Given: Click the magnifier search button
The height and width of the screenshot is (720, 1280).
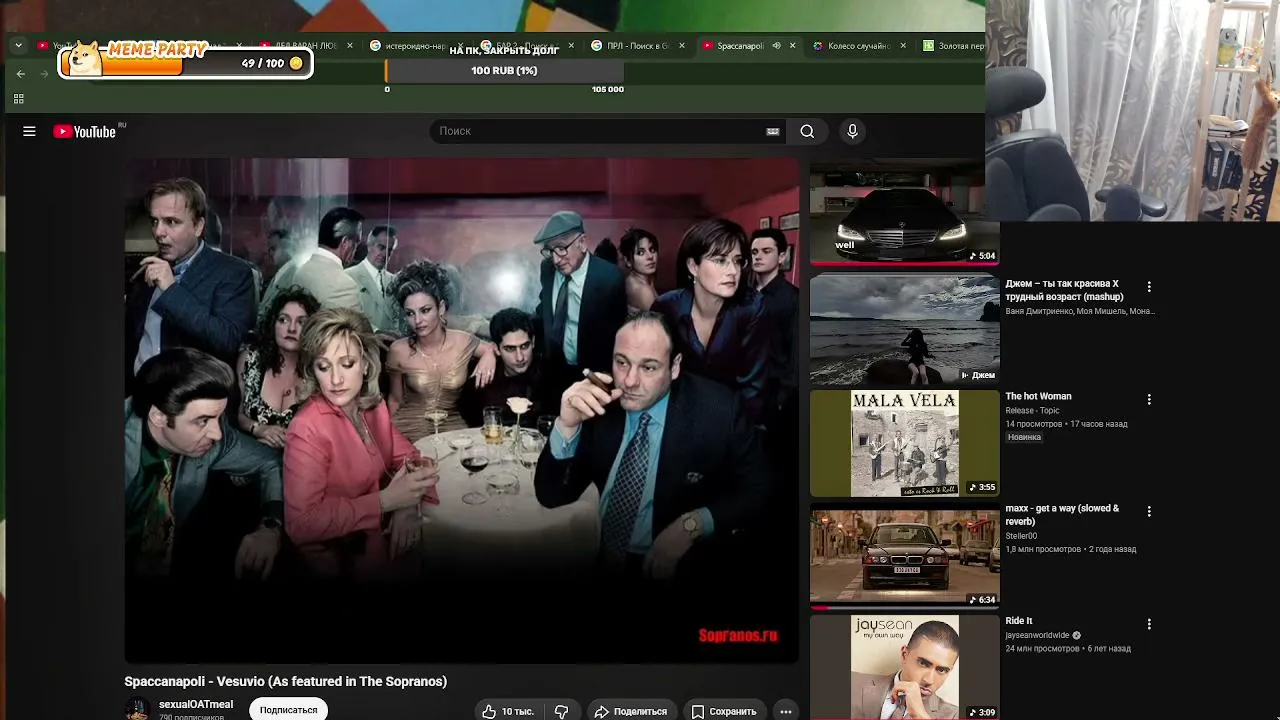Looking at the screenshot, I should [807, 131].
